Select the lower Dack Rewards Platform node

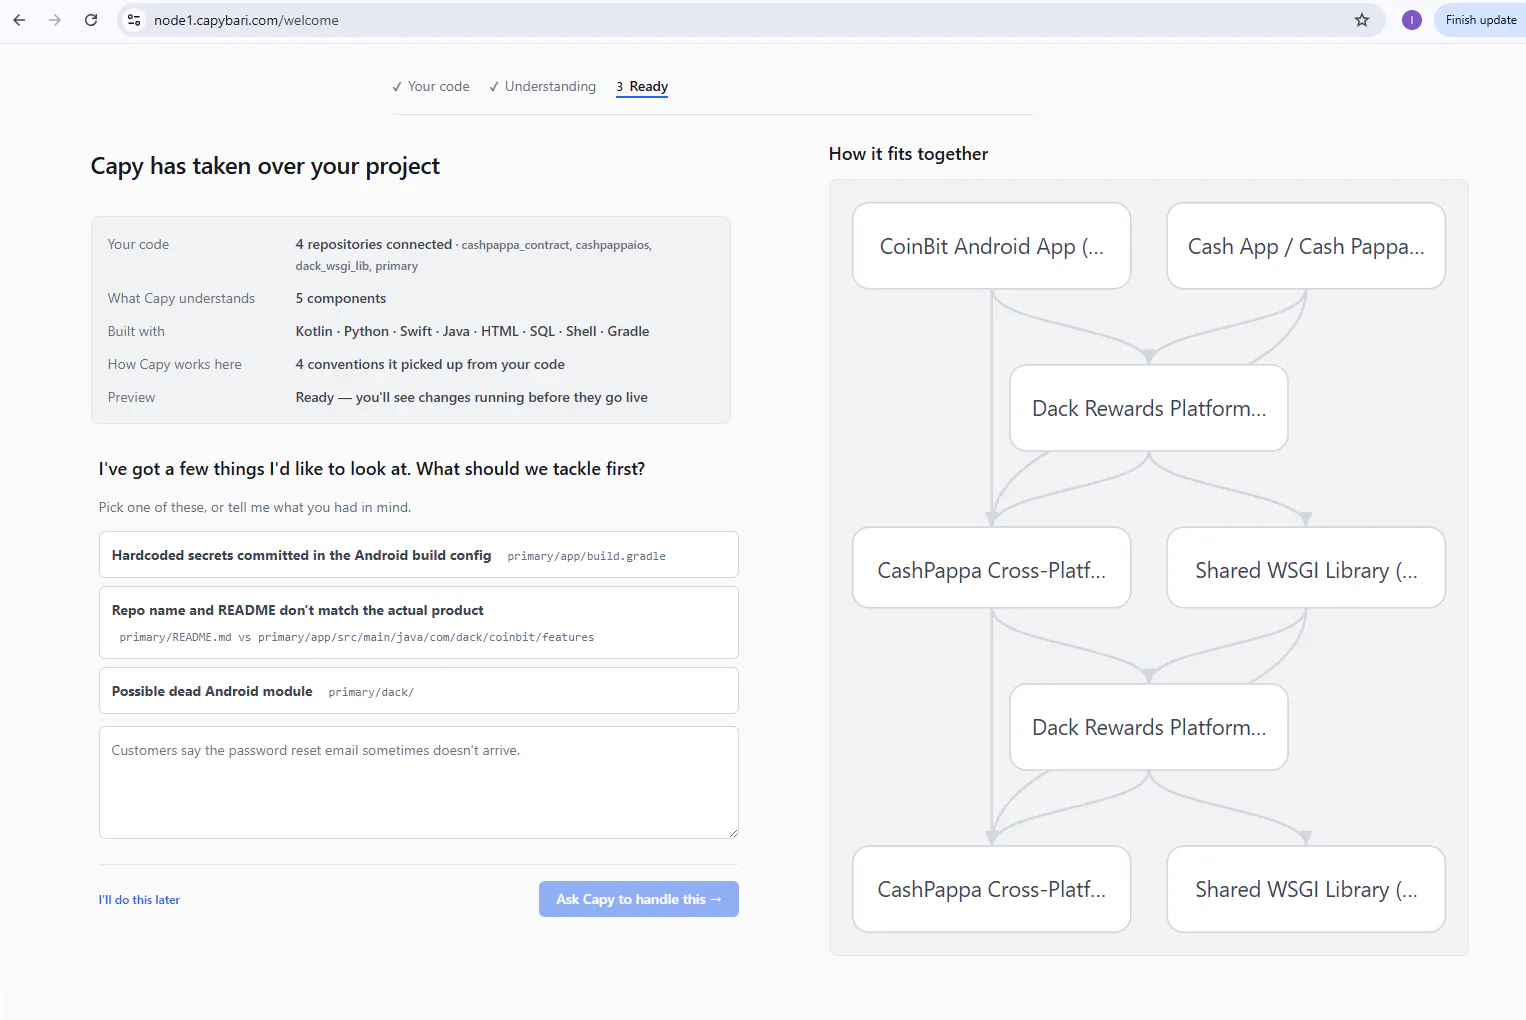(x=1149, y=727)
